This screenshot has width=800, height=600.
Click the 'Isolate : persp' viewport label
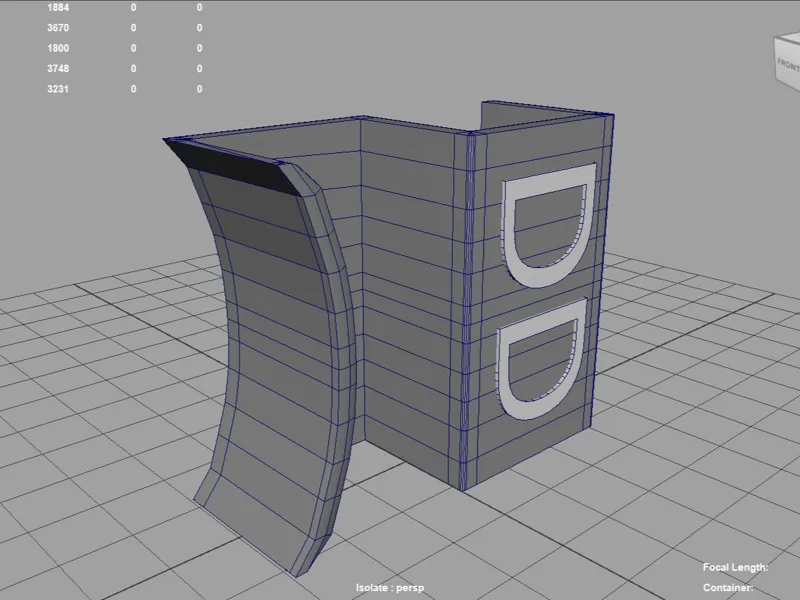390,588
